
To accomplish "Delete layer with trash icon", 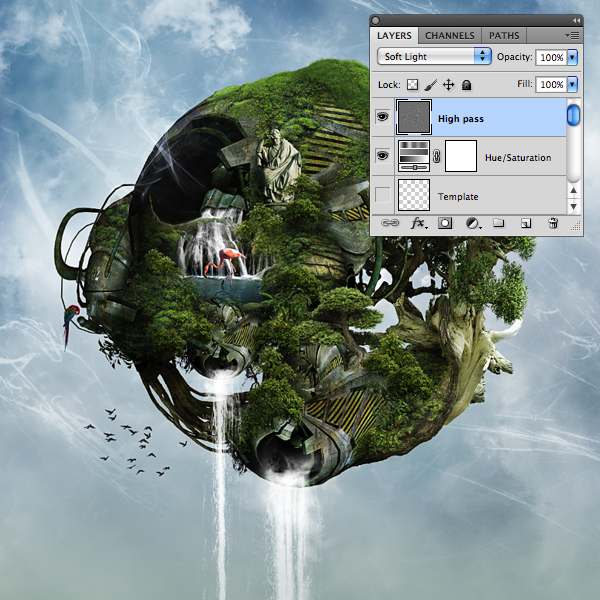I will click(x=553, y=223).
